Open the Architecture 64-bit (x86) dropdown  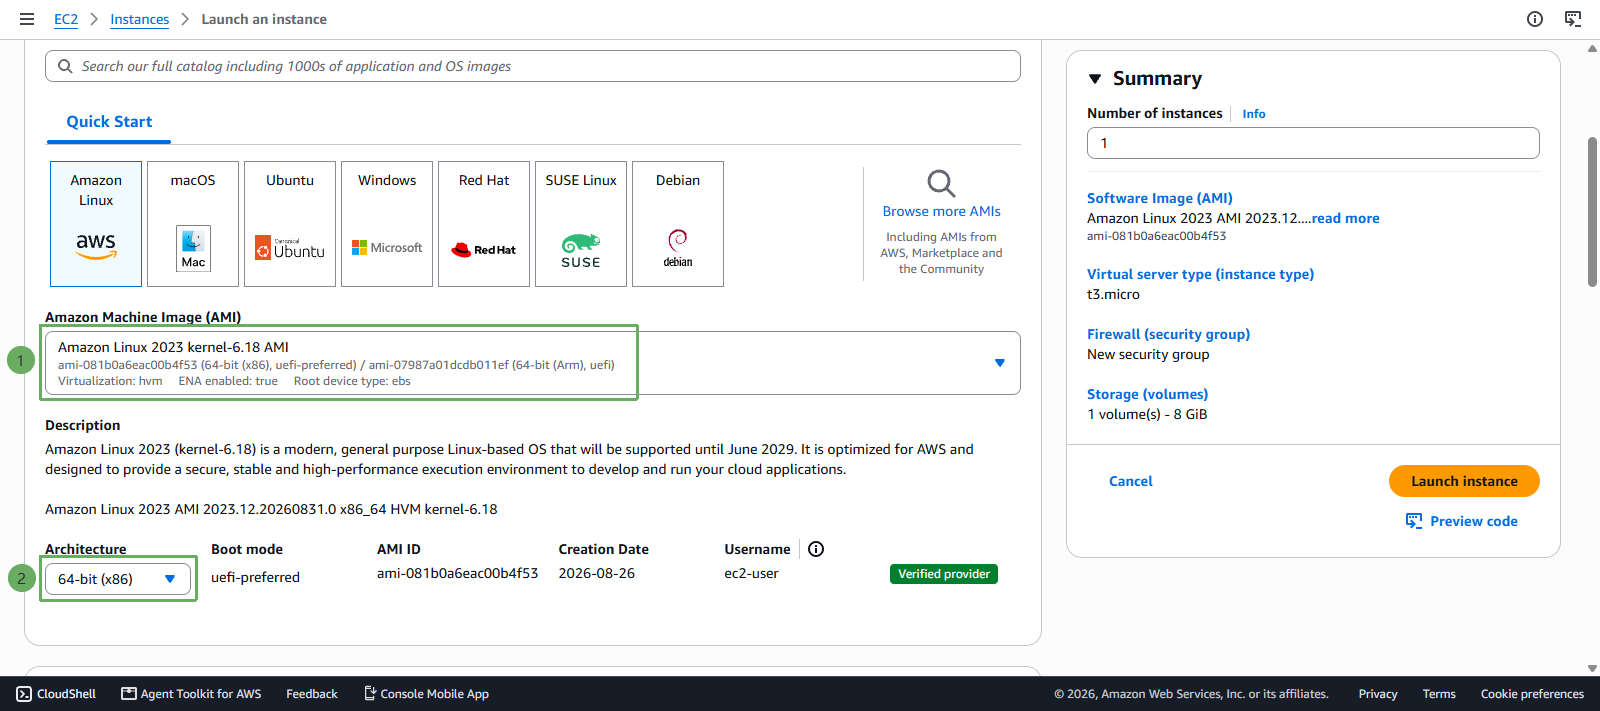(118, 579)
